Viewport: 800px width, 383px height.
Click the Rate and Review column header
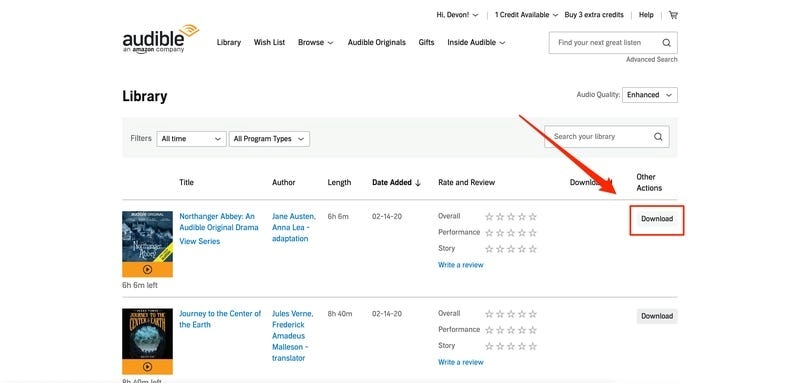[x=466, y=183]
